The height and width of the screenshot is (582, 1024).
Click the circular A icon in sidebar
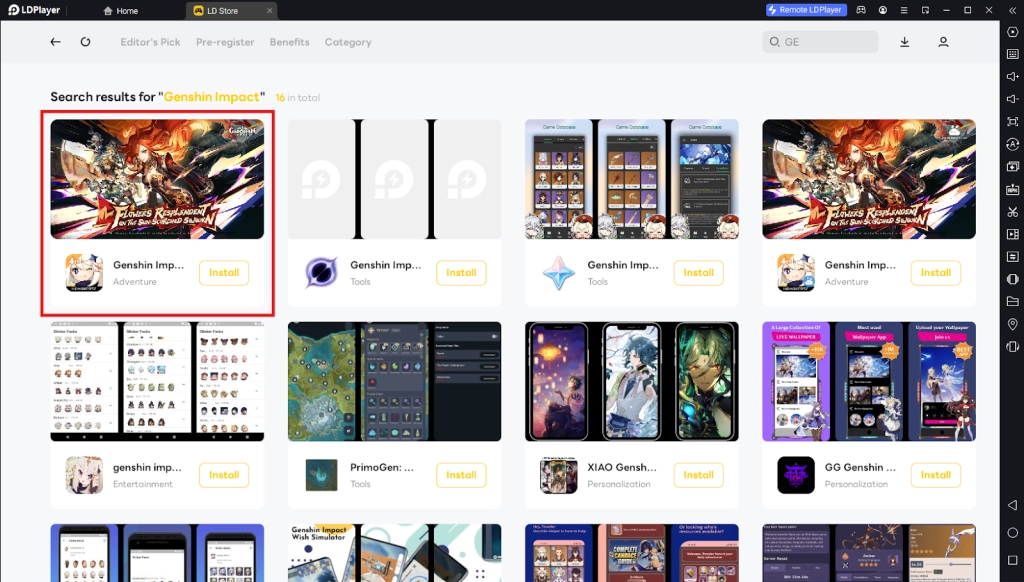(1012, 144)
